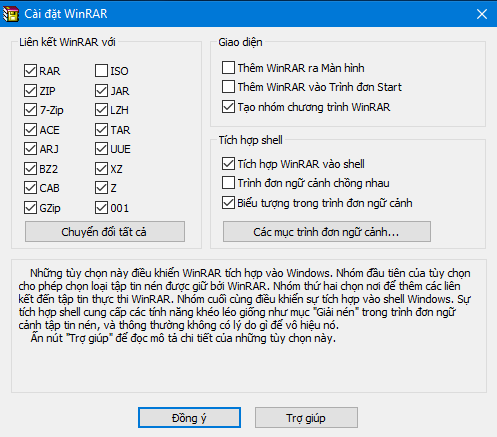Open help via 'Trợ giúp' button
This screenshot has width=497, height=437.
point(306,418)
